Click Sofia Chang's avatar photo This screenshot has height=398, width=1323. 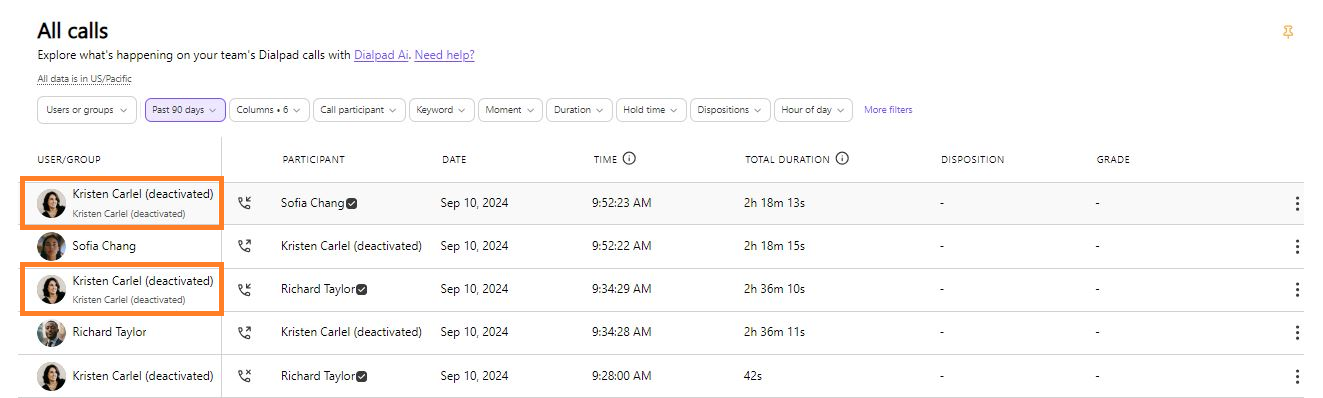[x=51, y=246]
